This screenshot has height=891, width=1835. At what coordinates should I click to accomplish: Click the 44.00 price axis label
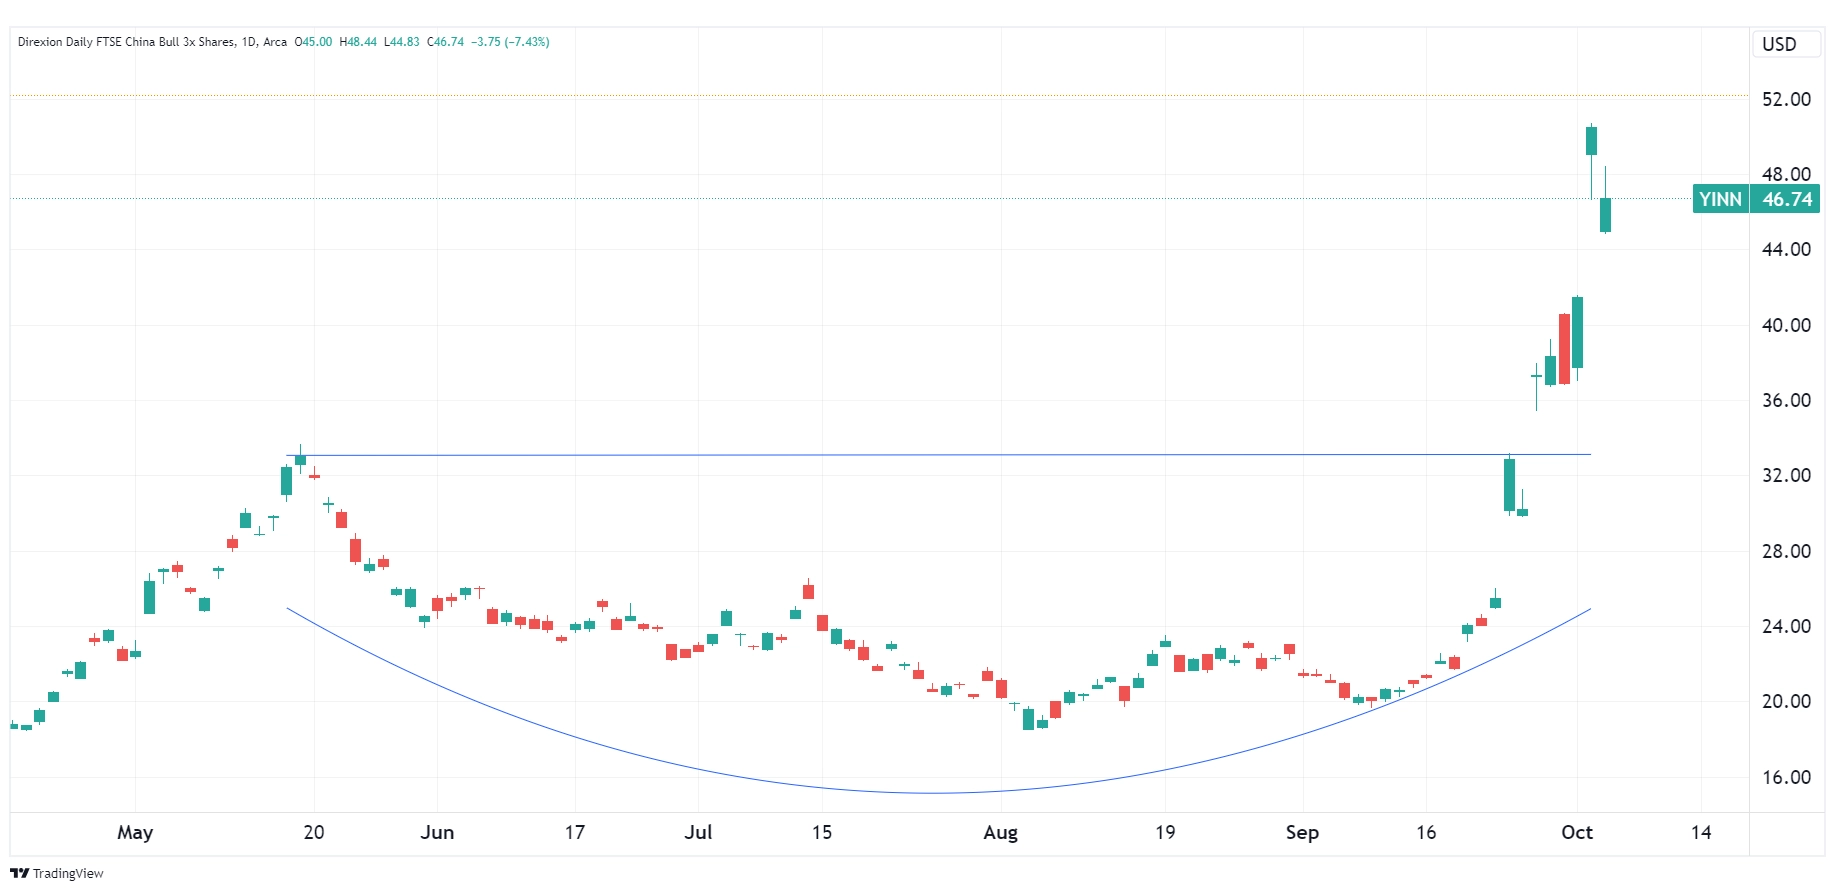pos(1786,249)
